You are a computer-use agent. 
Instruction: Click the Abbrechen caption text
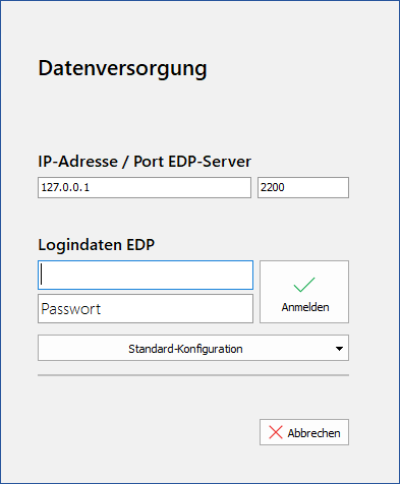pyautogui.click(x=314, y=433)
